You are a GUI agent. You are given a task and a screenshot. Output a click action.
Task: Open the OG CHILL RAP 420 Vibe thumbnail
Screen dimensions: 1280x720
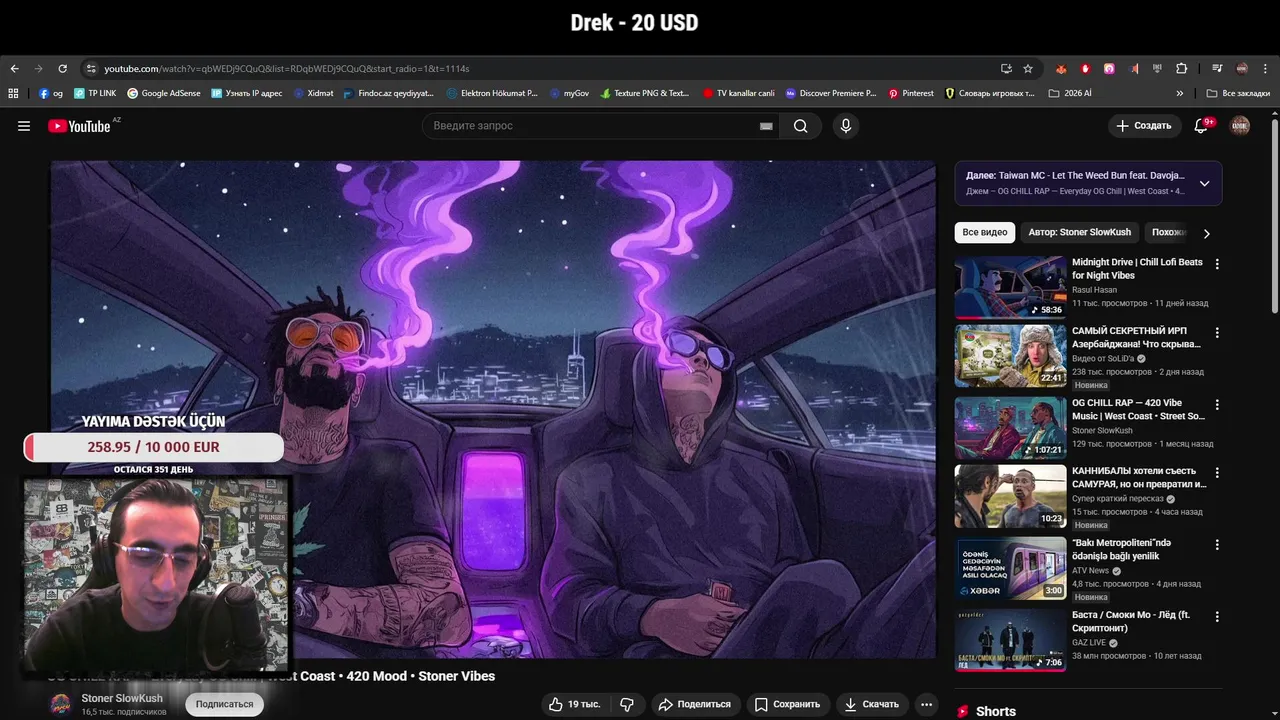point(1010,429)
